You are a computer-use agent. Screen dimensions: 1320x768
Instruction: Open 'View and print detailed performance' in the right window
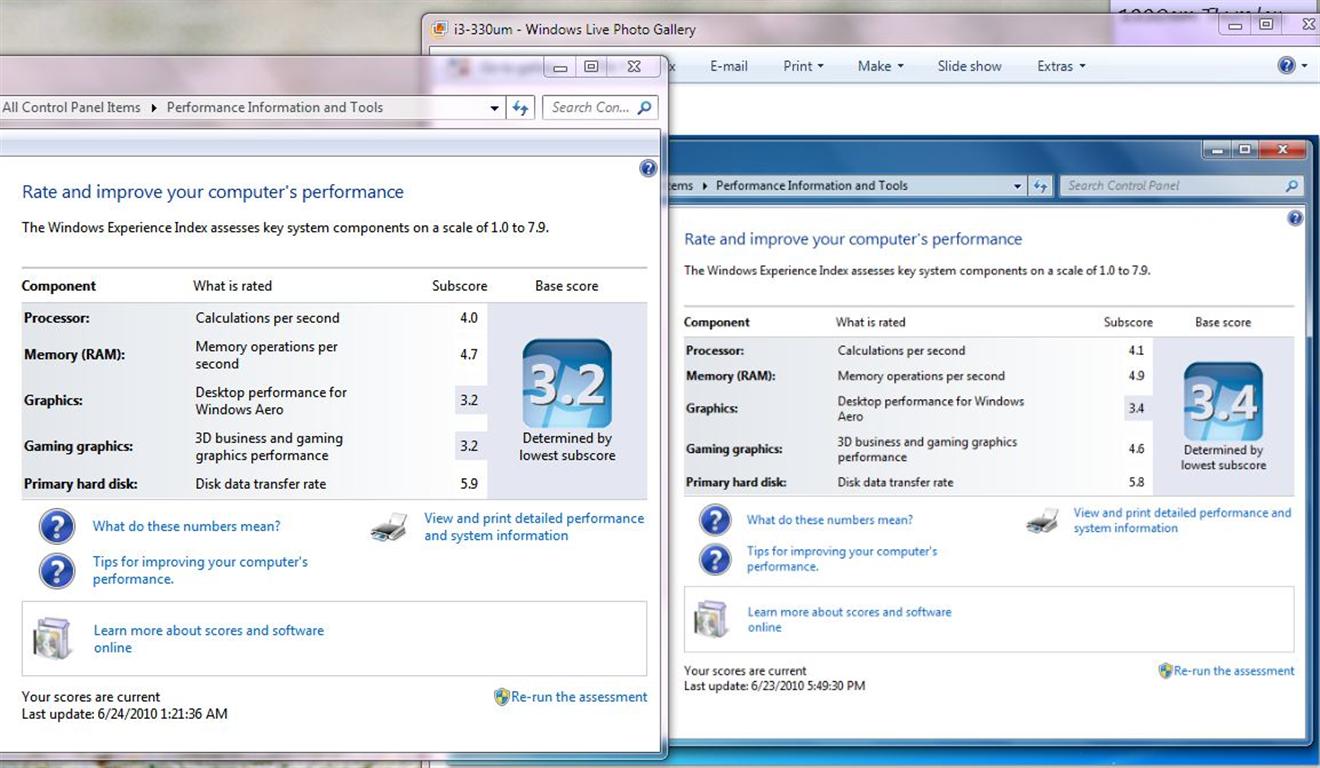click(1183, 520)
